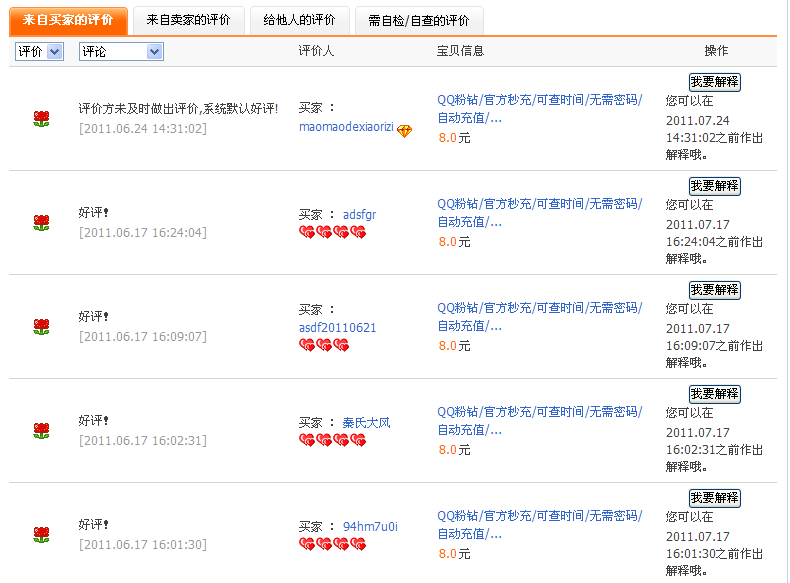The width and height of the screenshot is (790, 583).
Task: Click the heart rating icons under asdf20110621
Action: point(324,345)
